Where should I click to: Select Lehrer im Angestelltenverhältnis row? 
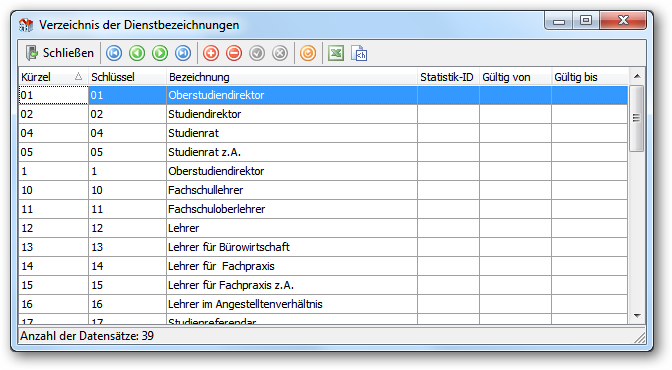[323, 304]
